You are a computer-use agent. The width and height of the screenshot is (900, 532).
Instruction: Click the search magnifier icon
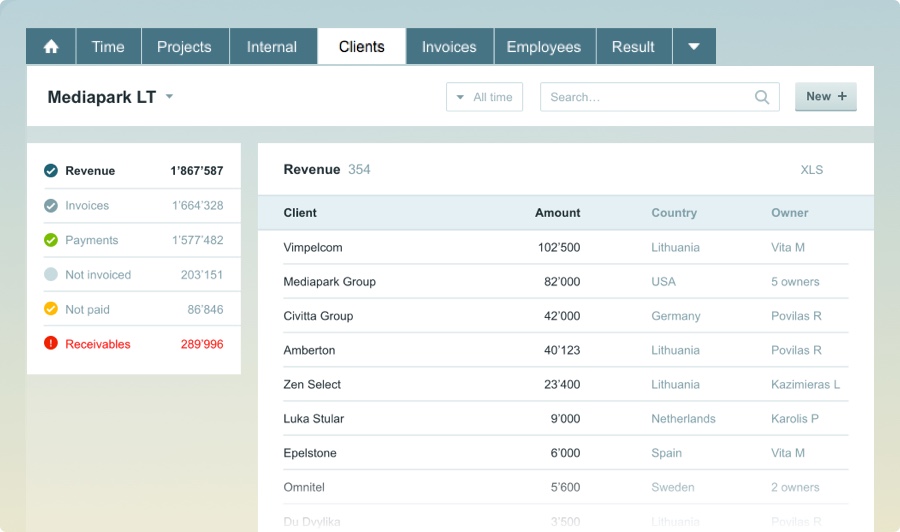(x=762, y=97)
